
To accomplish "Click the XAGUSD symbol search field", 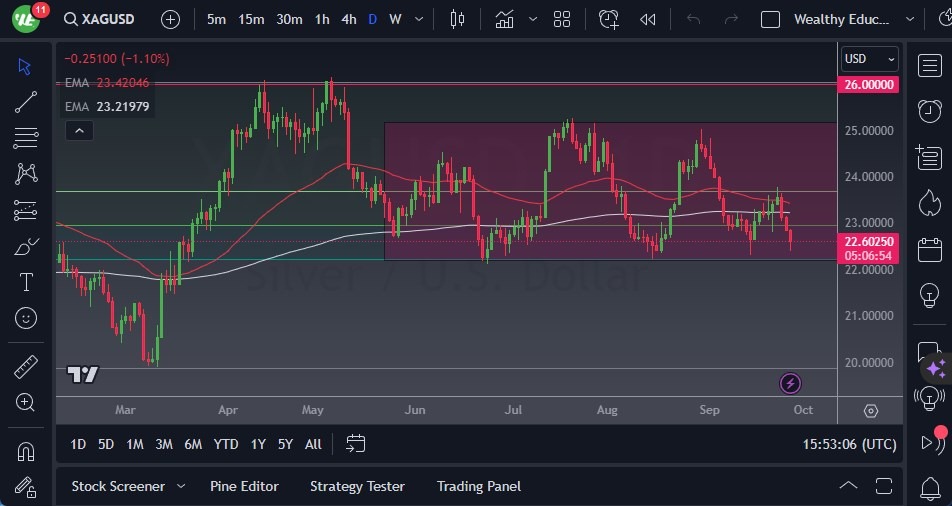I will coord(105,19).
